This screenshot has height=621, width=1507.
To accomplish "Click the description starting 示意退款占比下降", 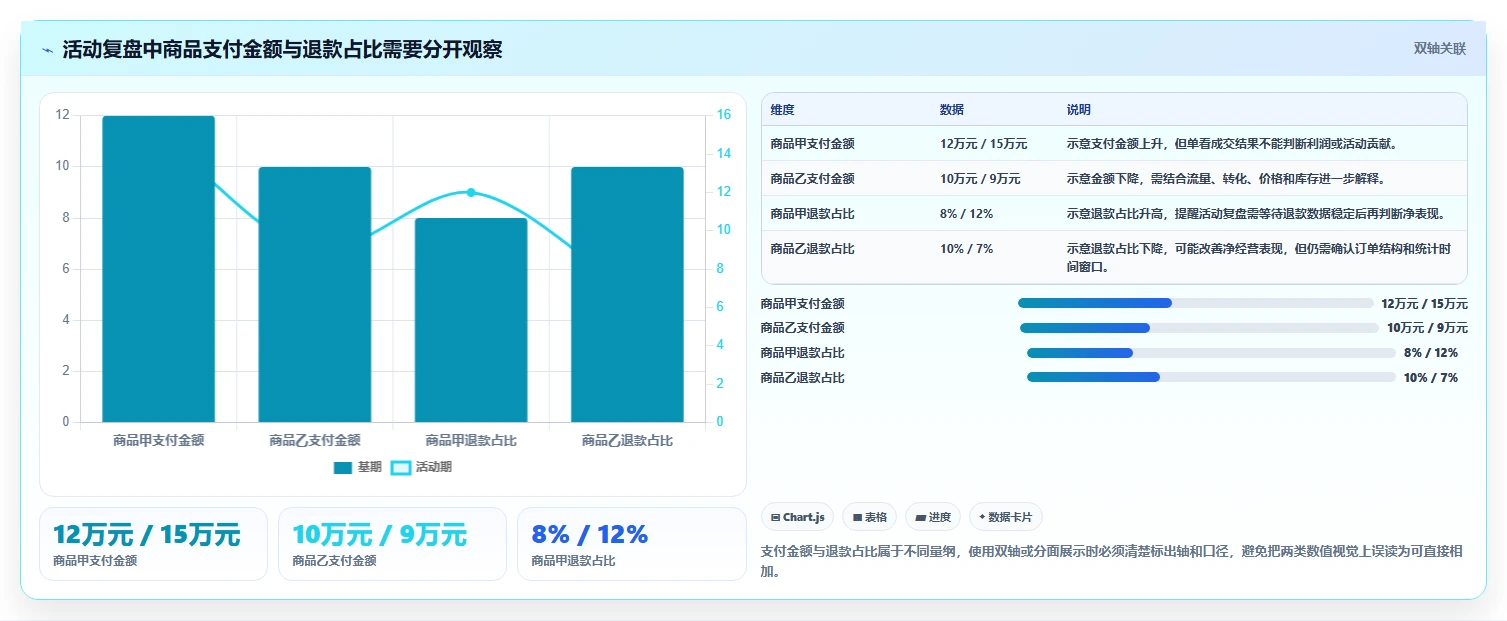I will pos(1259,258).
